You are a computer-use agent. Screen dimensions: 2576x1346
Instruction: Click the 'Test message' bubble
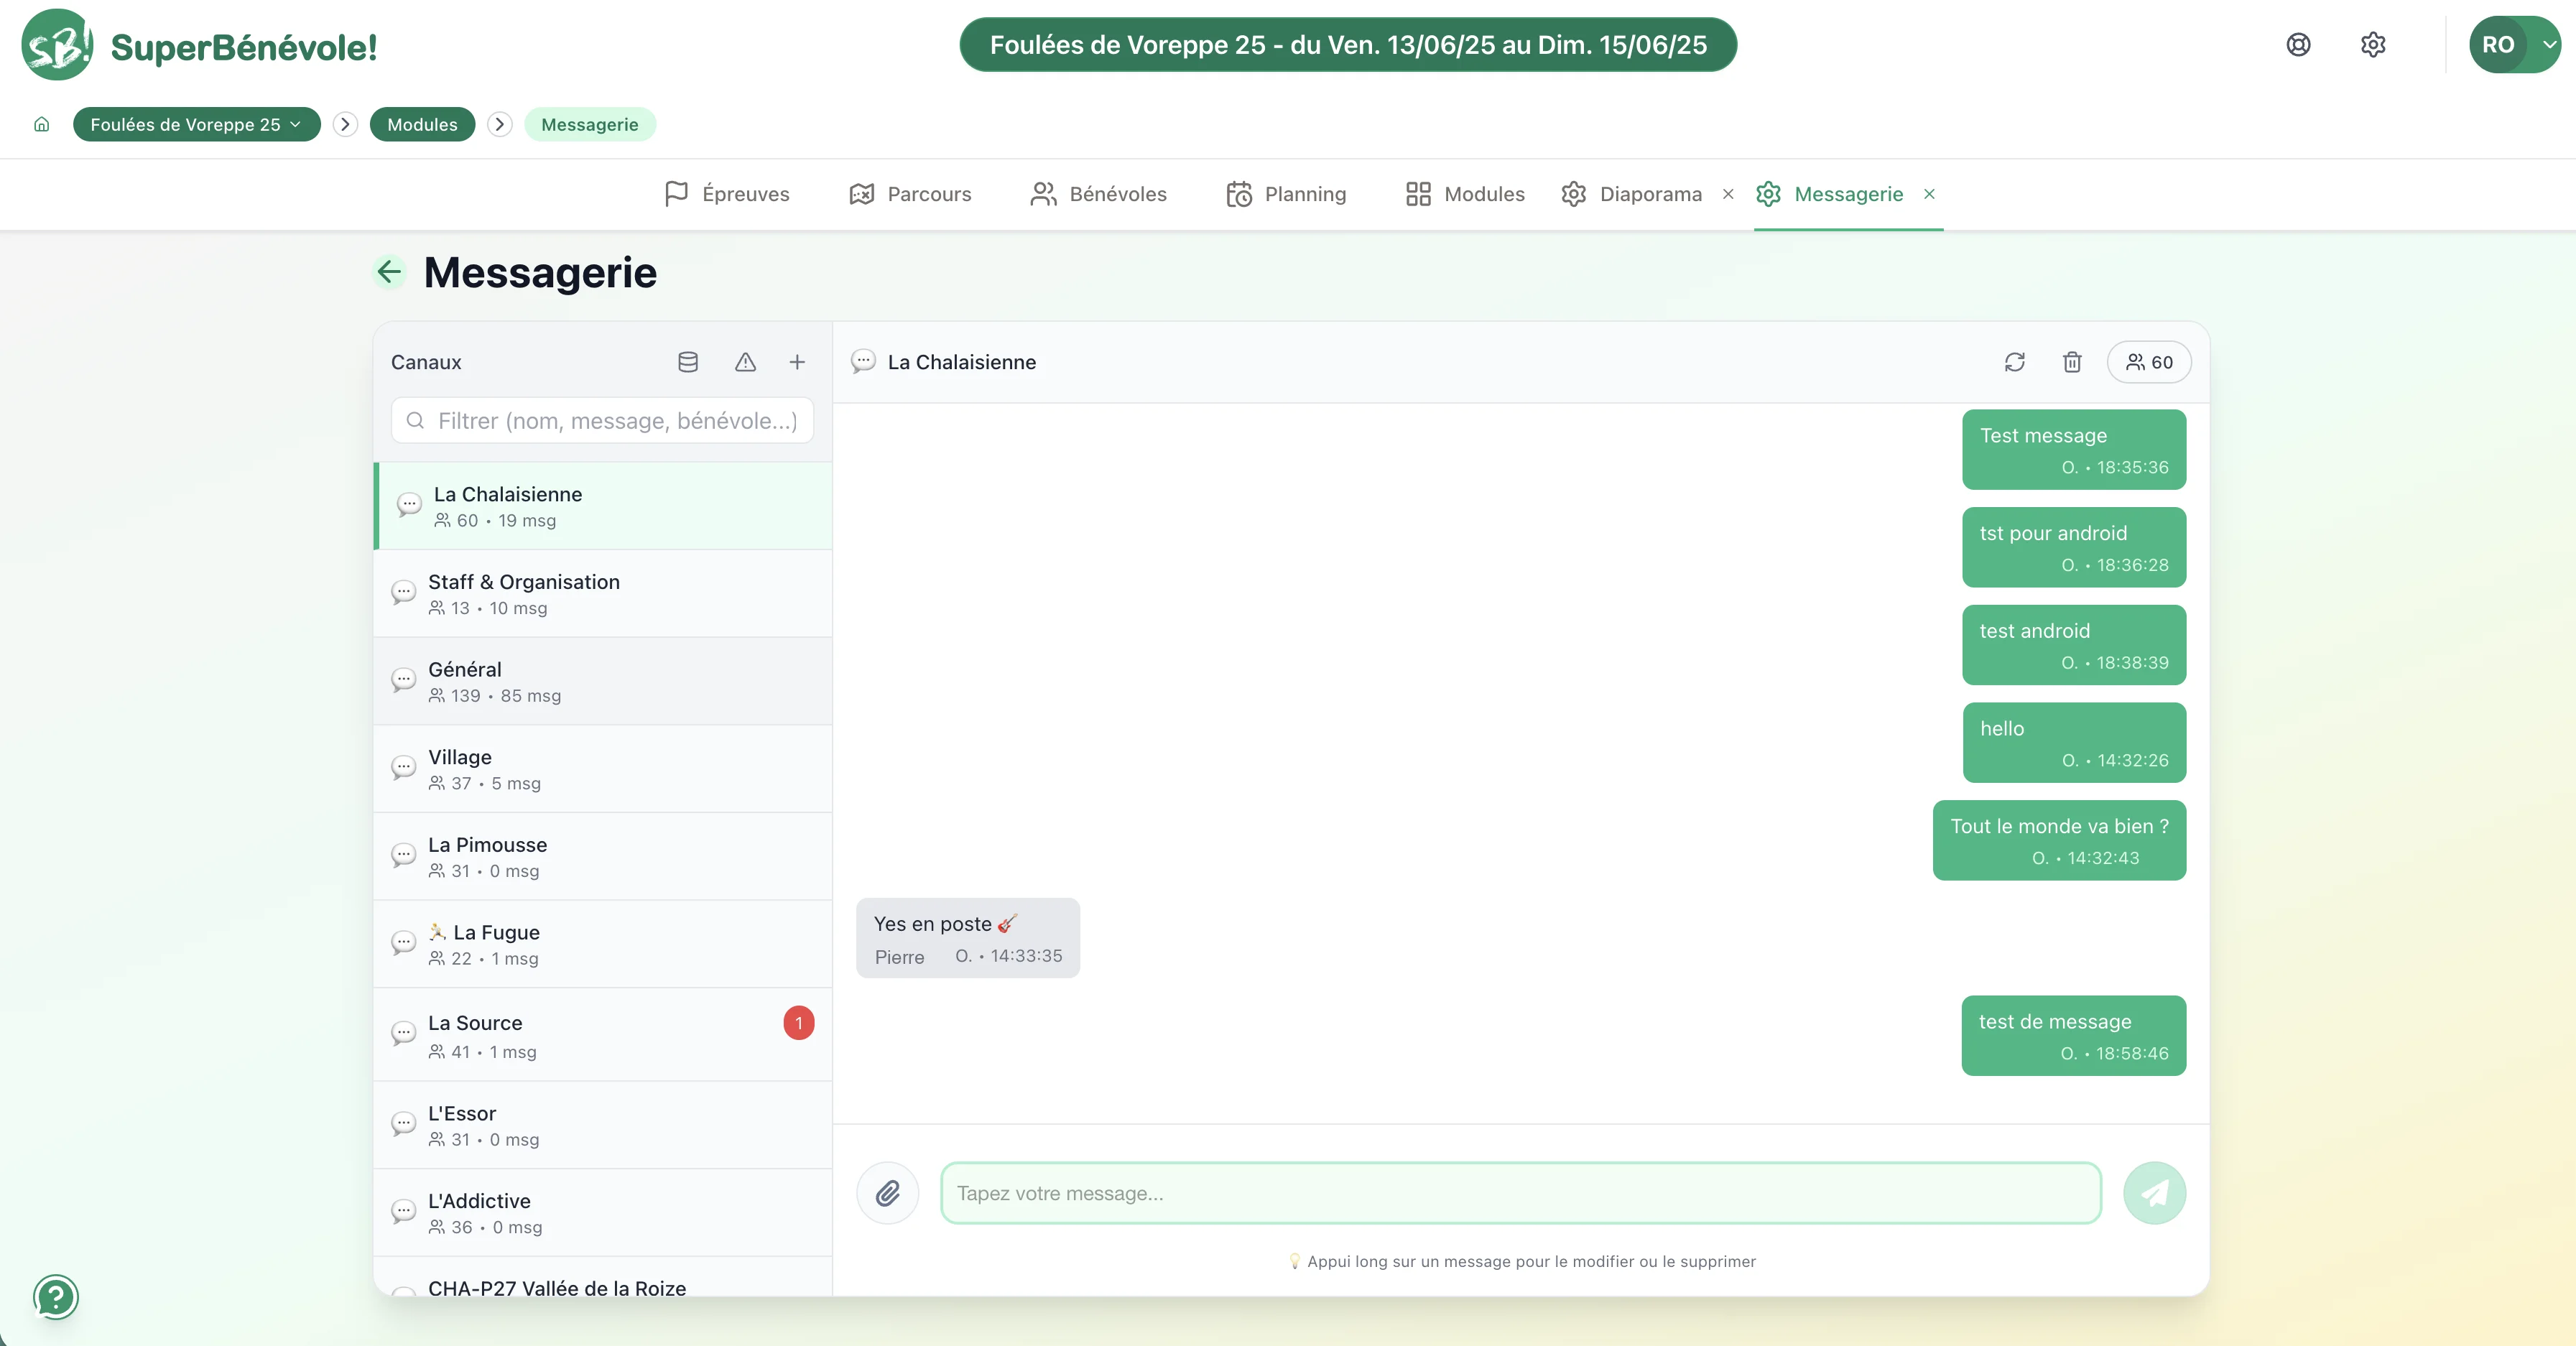[2074, 449]
